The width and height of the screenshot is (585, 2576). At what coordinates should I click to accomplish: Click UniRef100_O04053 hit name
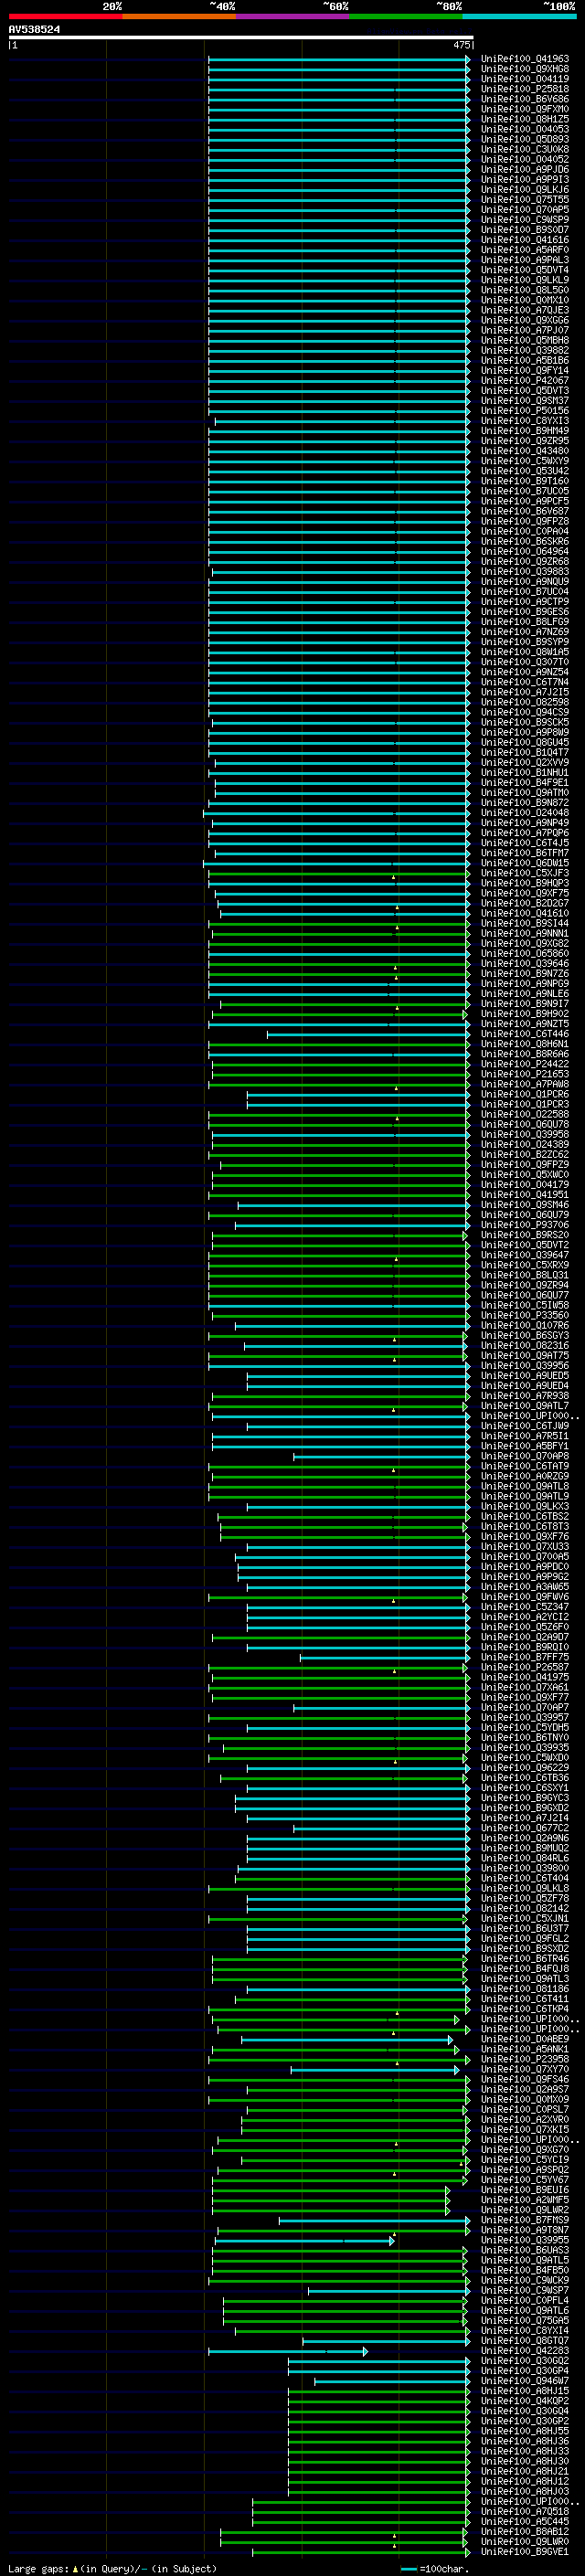click(524, 129)
